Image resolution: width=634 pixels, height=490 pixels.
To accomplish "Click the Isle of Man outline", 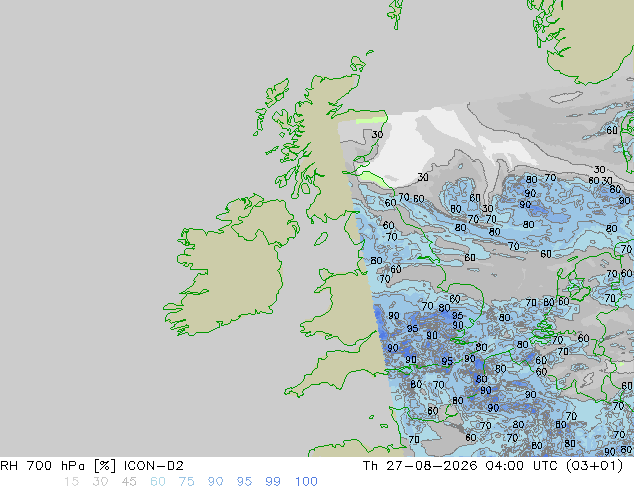I will pos(321,239).
